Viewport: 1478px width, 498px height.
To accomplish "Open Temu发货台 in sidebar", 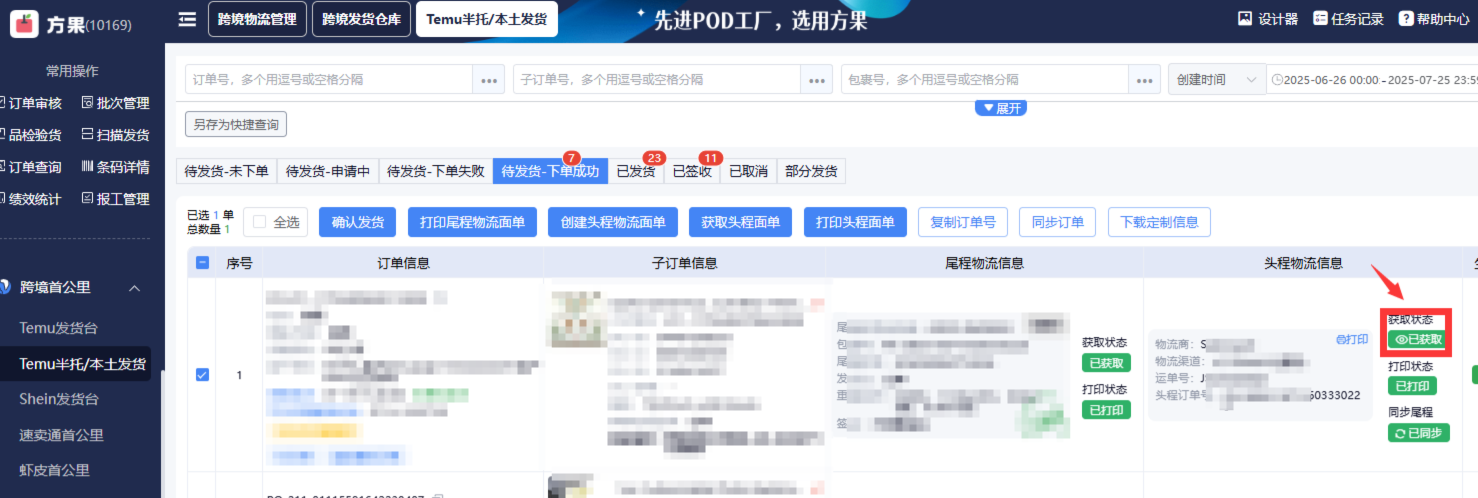I will 59,328.
